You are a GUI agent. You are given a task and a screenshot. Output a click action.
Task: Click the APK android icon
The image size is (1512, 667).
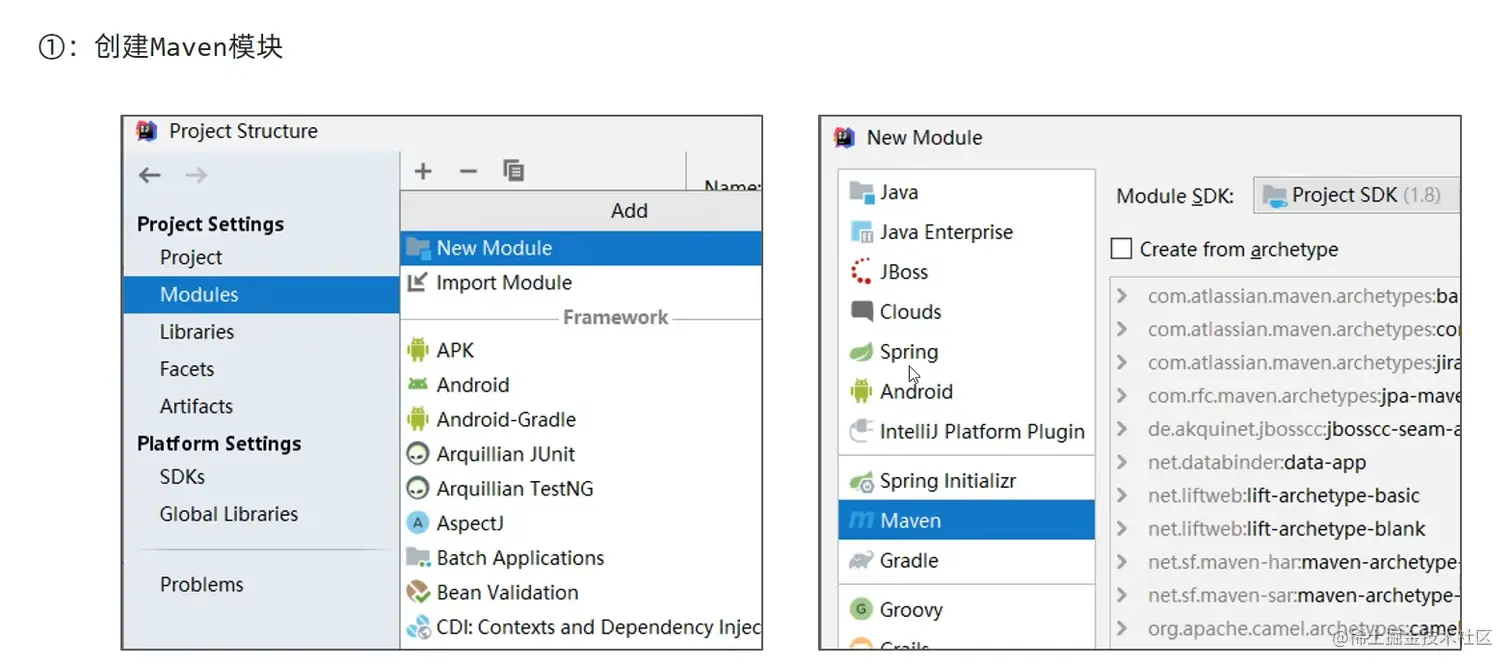(418, 350)
